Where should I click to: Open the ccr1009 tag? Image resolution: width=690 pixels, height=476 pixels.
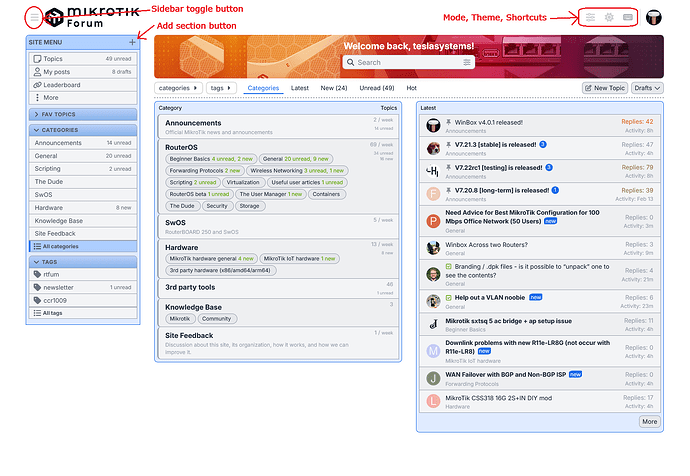click(83, 300)
